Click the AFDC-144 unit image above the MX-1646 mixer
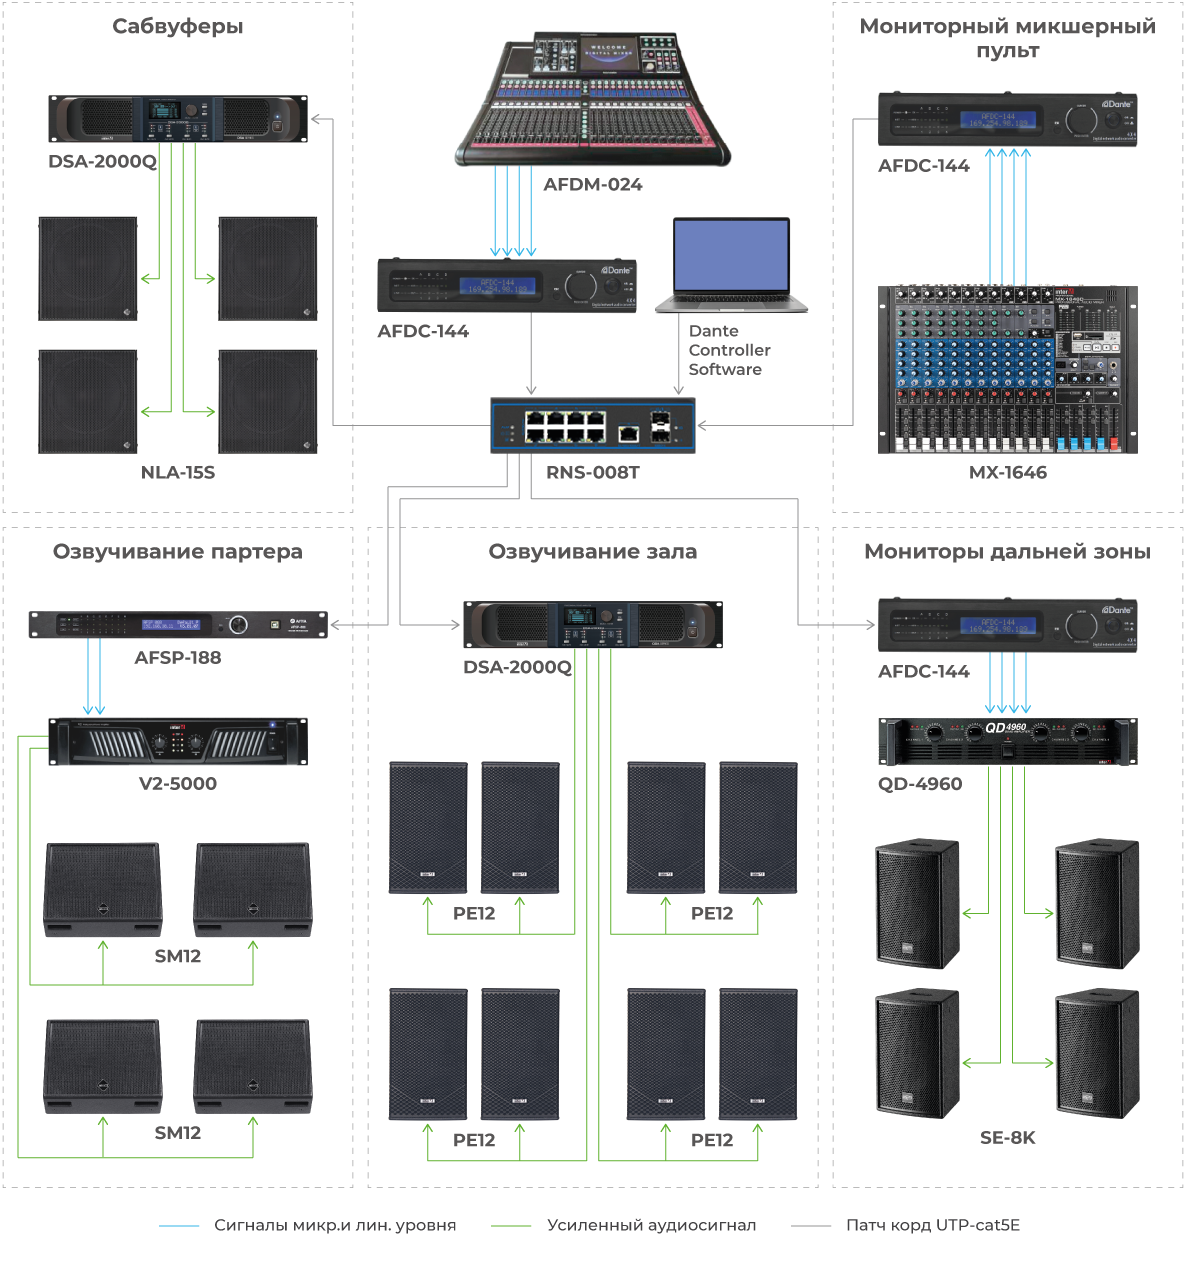Image resolution: width=1186 pixels, height=1261 pixels. 1008,119
